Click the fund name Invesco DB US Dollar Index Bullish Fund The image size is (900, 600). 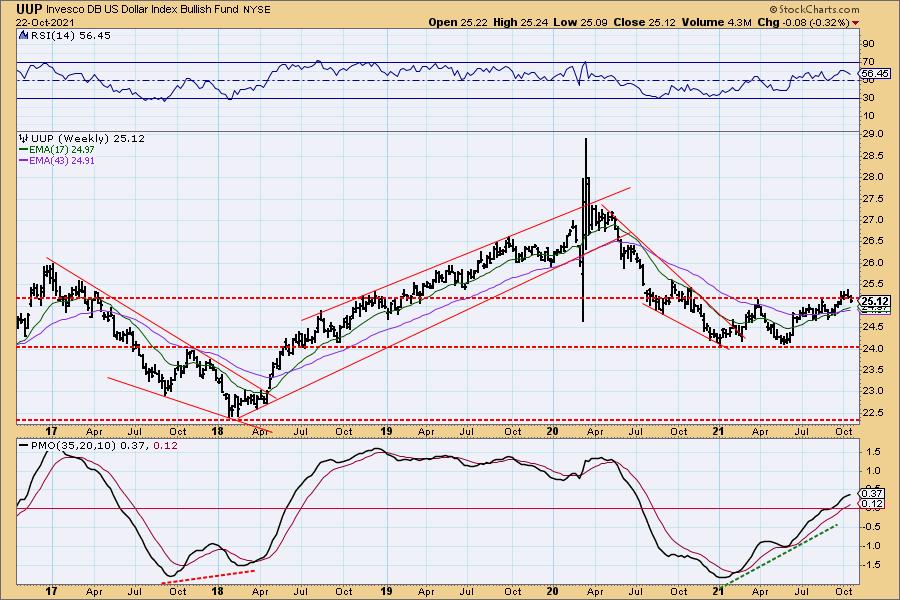[x=143, y=9]
